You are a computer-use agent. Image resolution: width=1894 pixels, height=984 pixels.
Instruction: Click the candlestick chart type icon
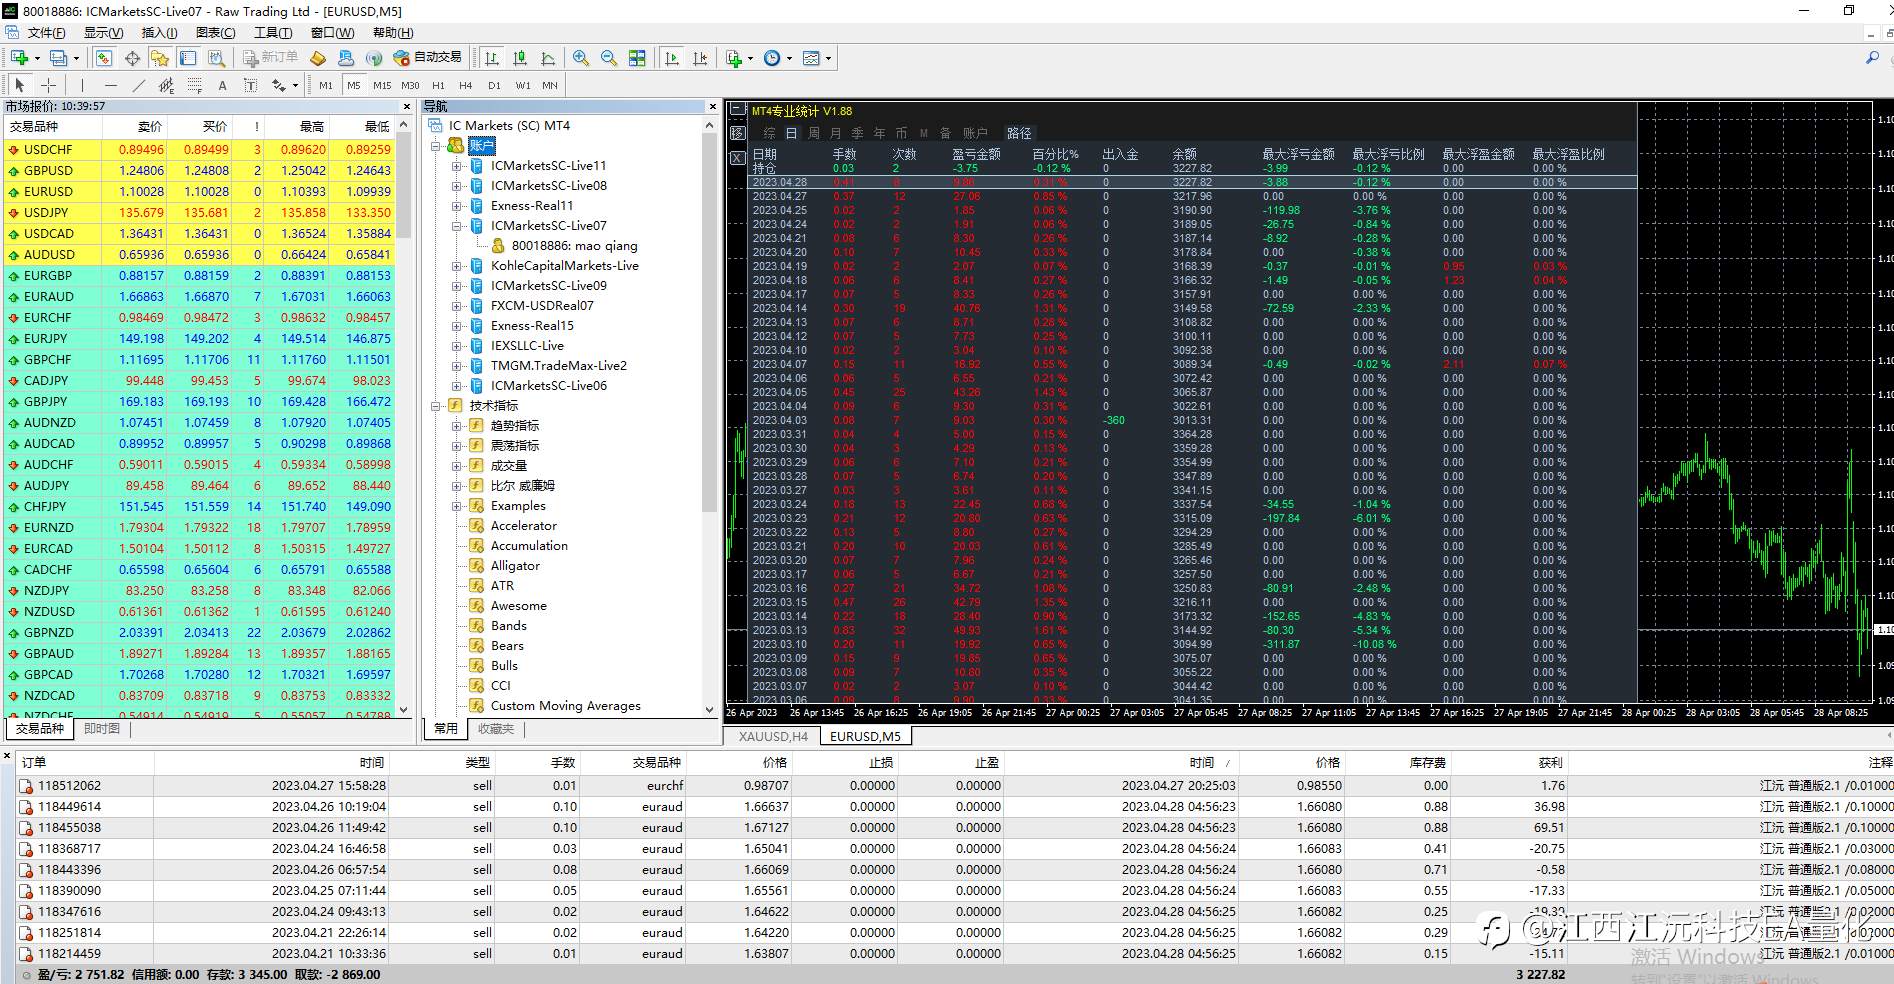pyautogui.click(x=520, y=58)
